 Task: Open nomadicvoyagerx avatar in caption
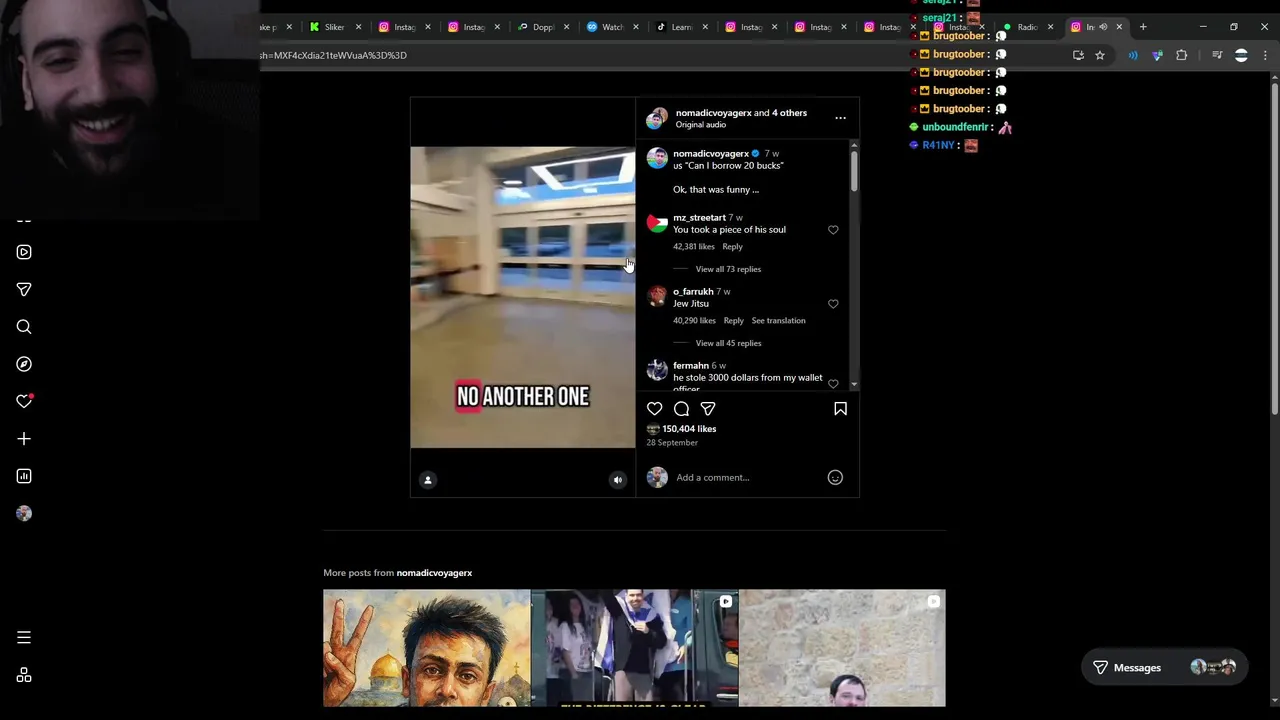(657, 159)
